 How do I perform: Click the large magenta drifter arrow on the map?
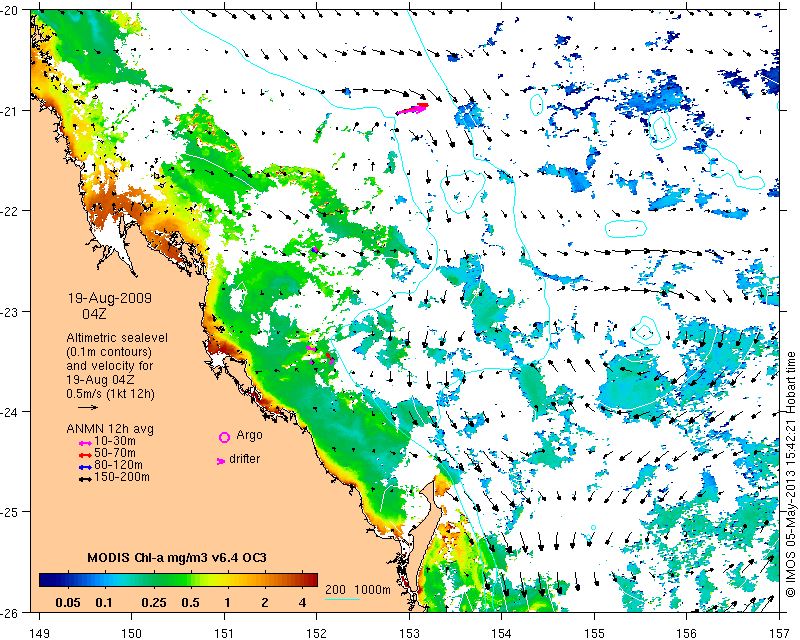[x=412, y=109]
